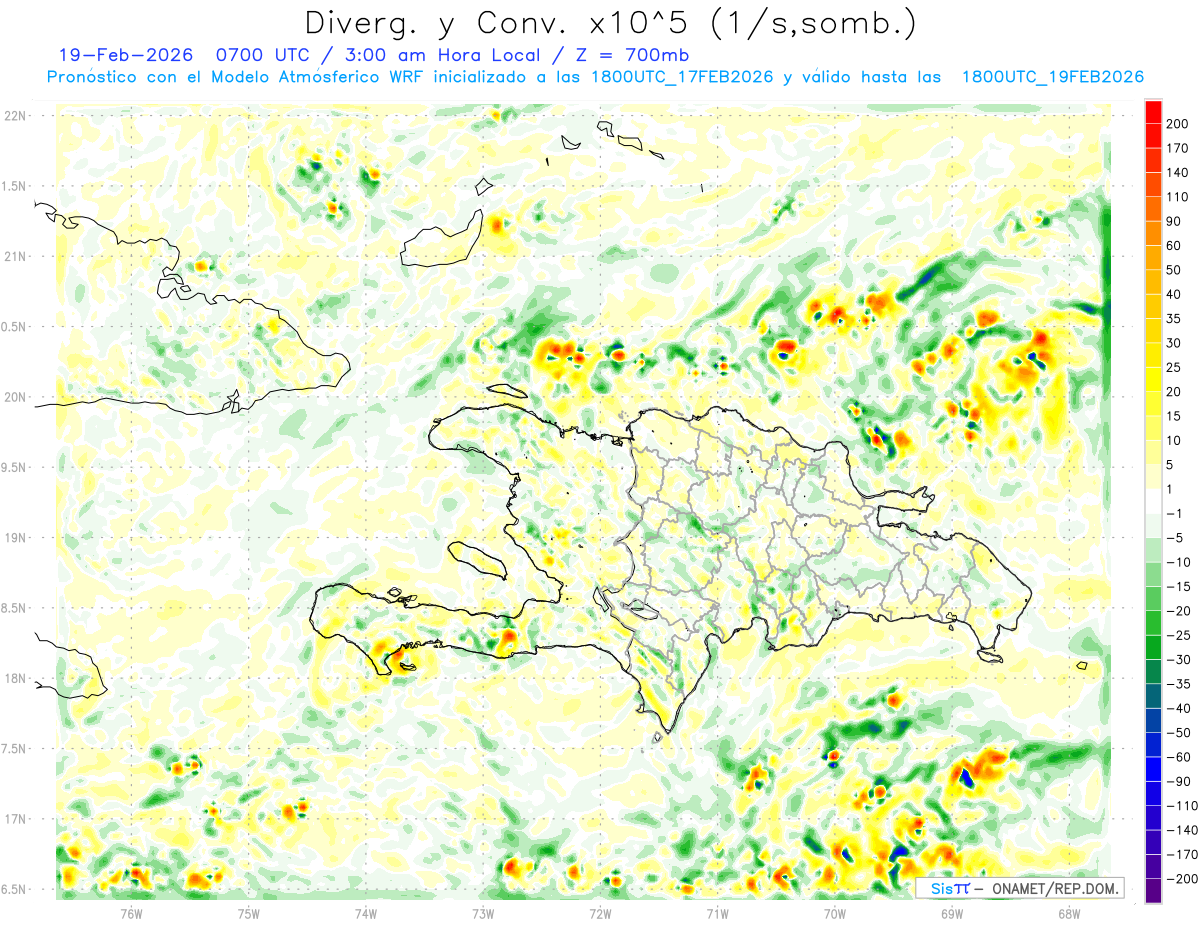Viewport: 1200px width, 927px height.
Task: Click the '18N' latitude label
Action: (x=16, y=678)
